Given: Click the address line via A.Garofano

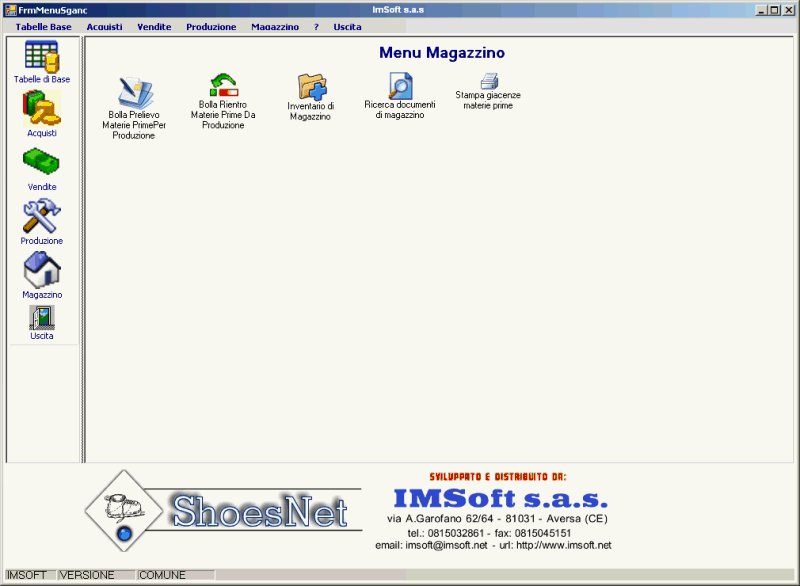Looking at the screenshot, I should [497, 519].
